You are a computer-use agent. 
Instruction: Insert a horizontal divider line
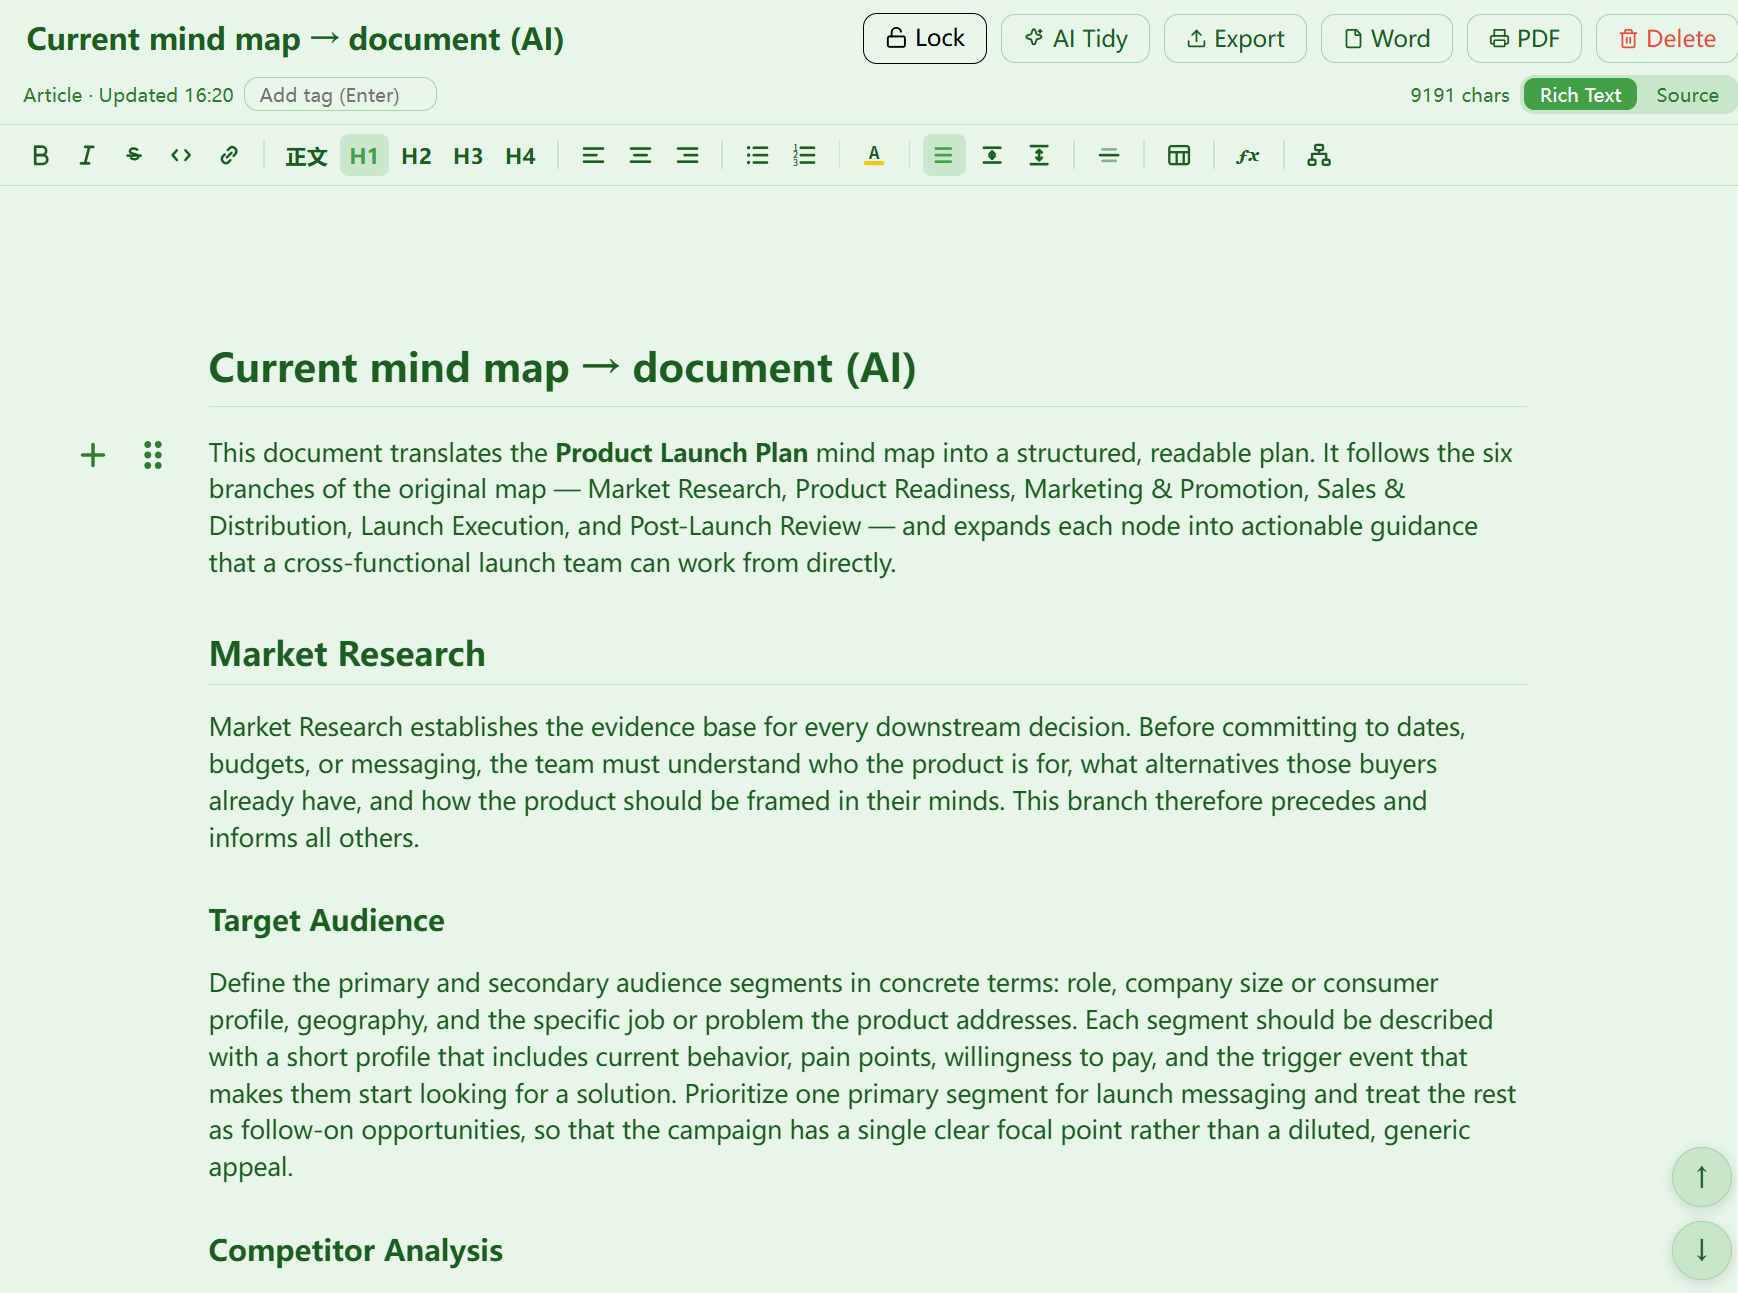(1109, 155)
